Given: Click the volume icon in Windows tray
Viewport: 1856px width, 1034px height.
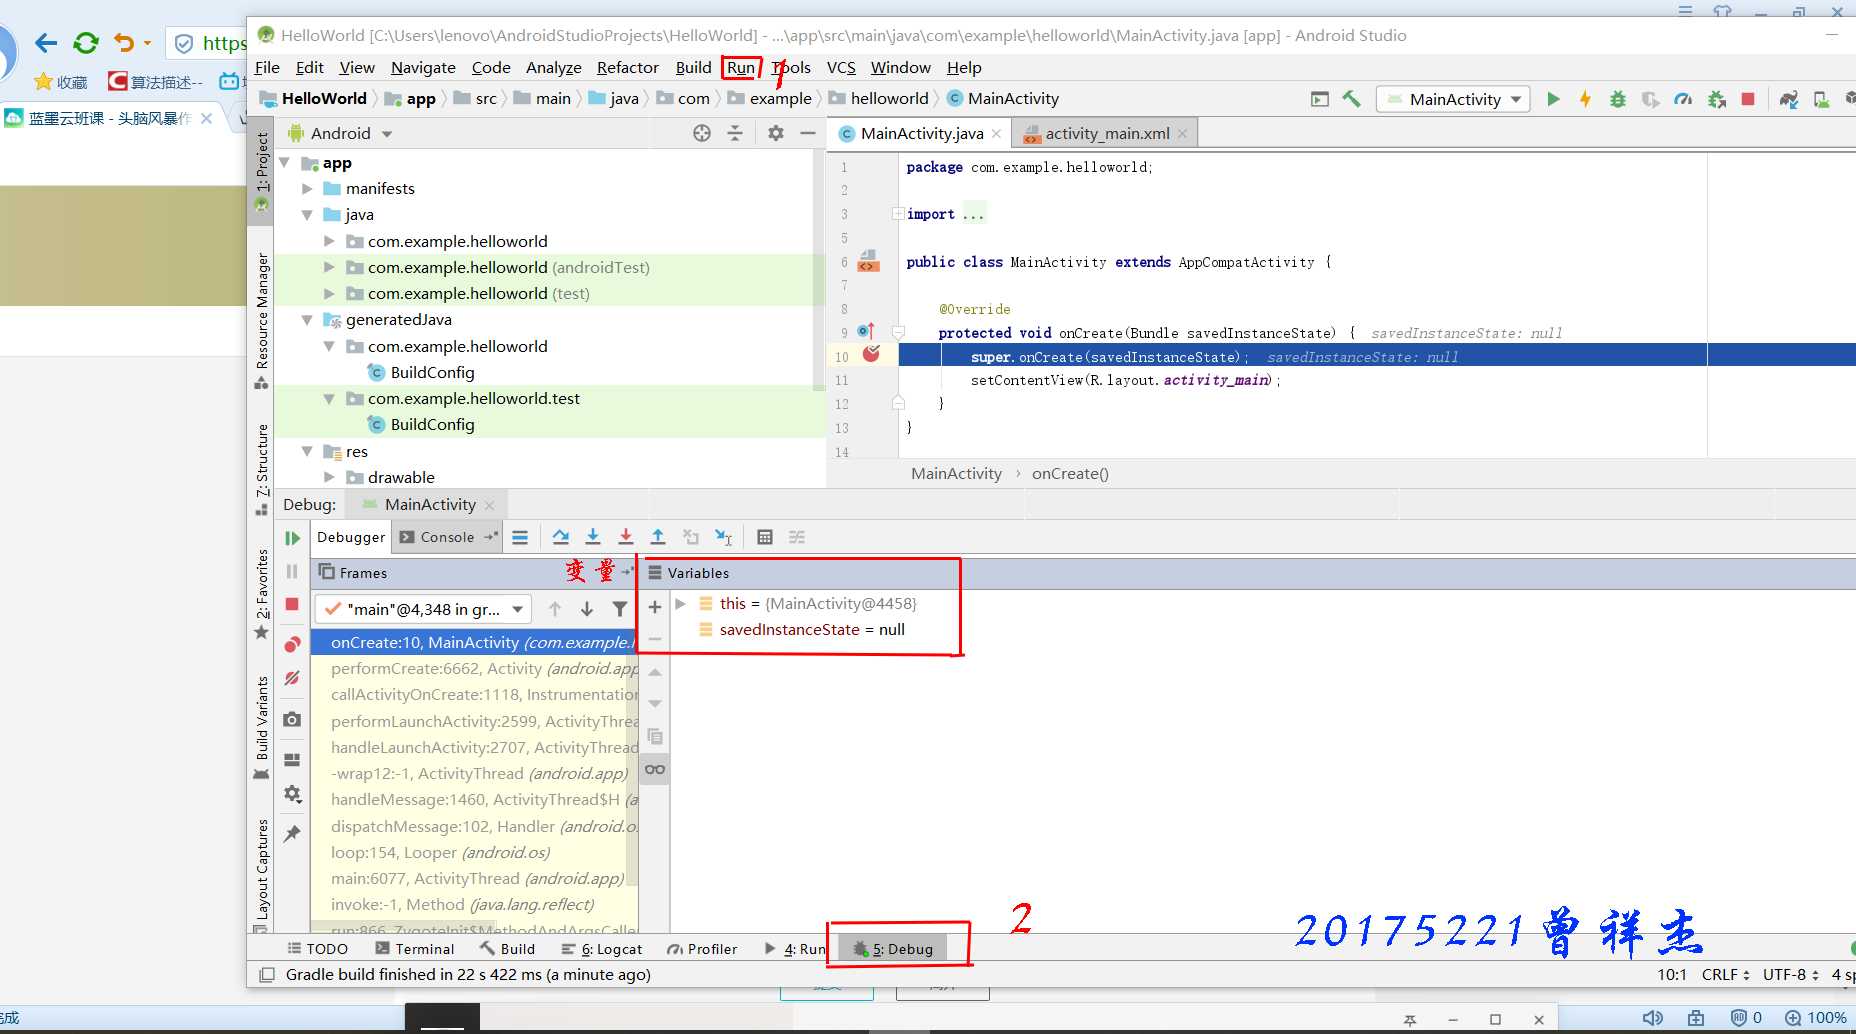Looking at the screenshot, I should (1653, 1018).
